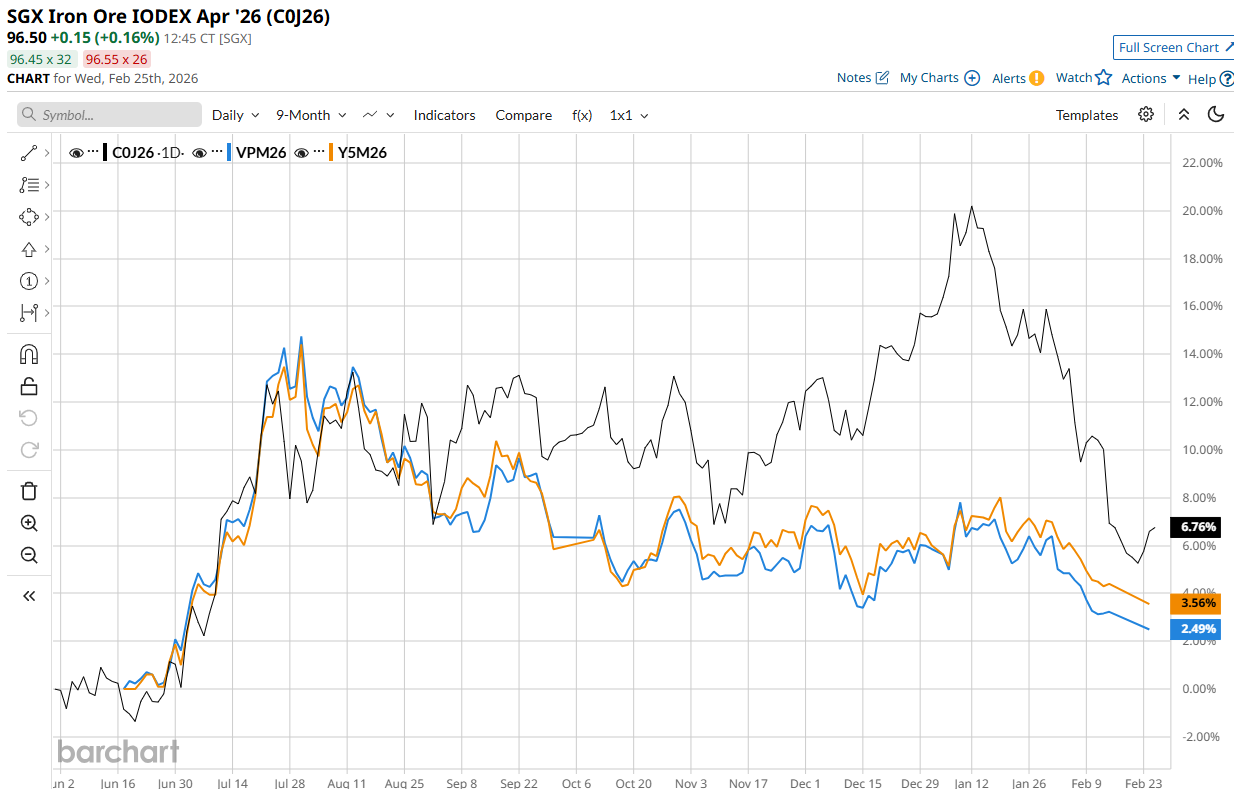Enable magnet snap mode

pos(28,354)
